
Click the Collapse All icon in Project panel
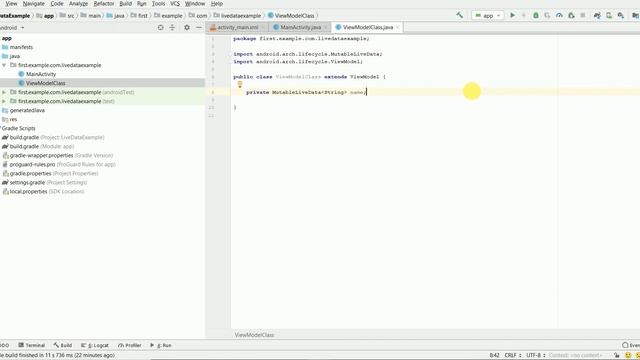click(172, 27)
